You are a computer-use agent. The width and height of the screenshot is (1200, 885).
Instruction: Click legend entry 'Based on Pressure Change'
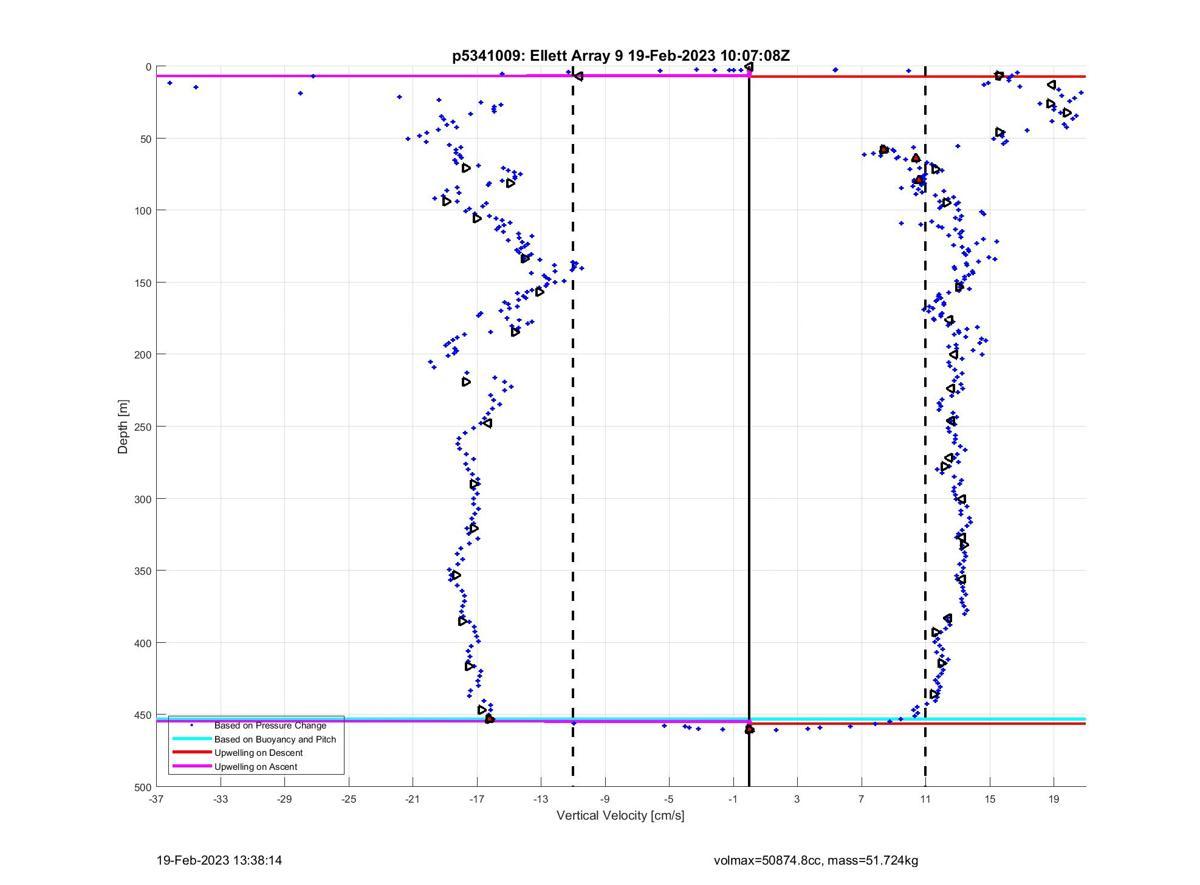(270, 725)
